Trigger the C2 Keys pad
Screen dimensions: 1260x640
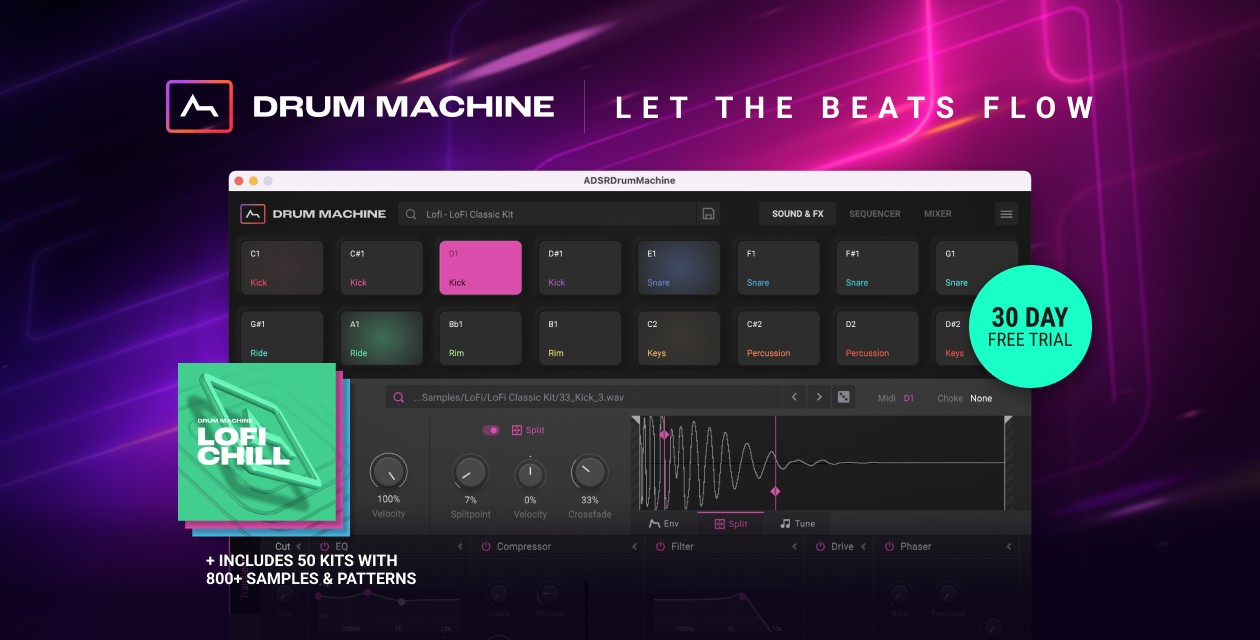[x=679, y=338]
